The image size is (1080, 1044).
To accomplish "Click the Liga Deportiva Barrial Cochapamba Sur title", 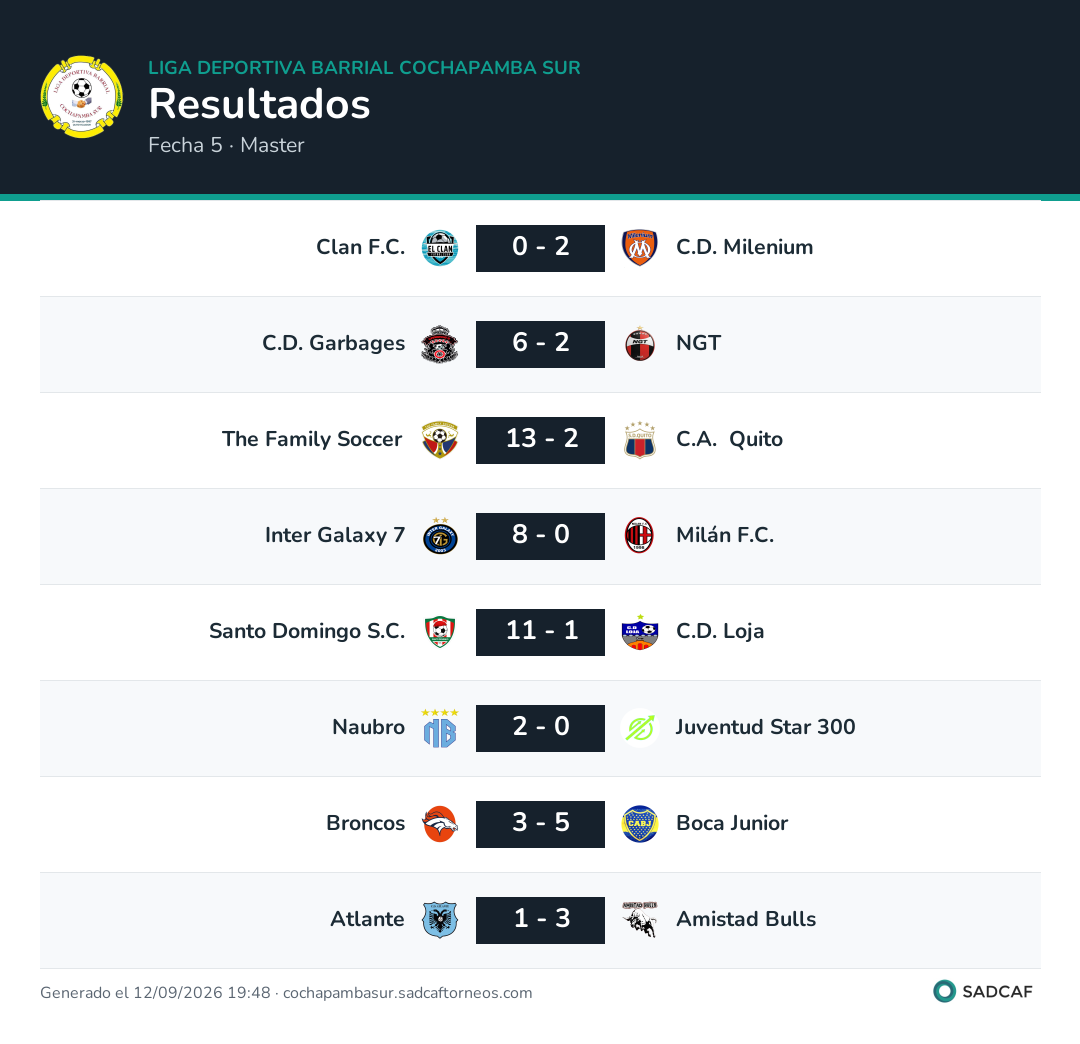I will point(364,67).
